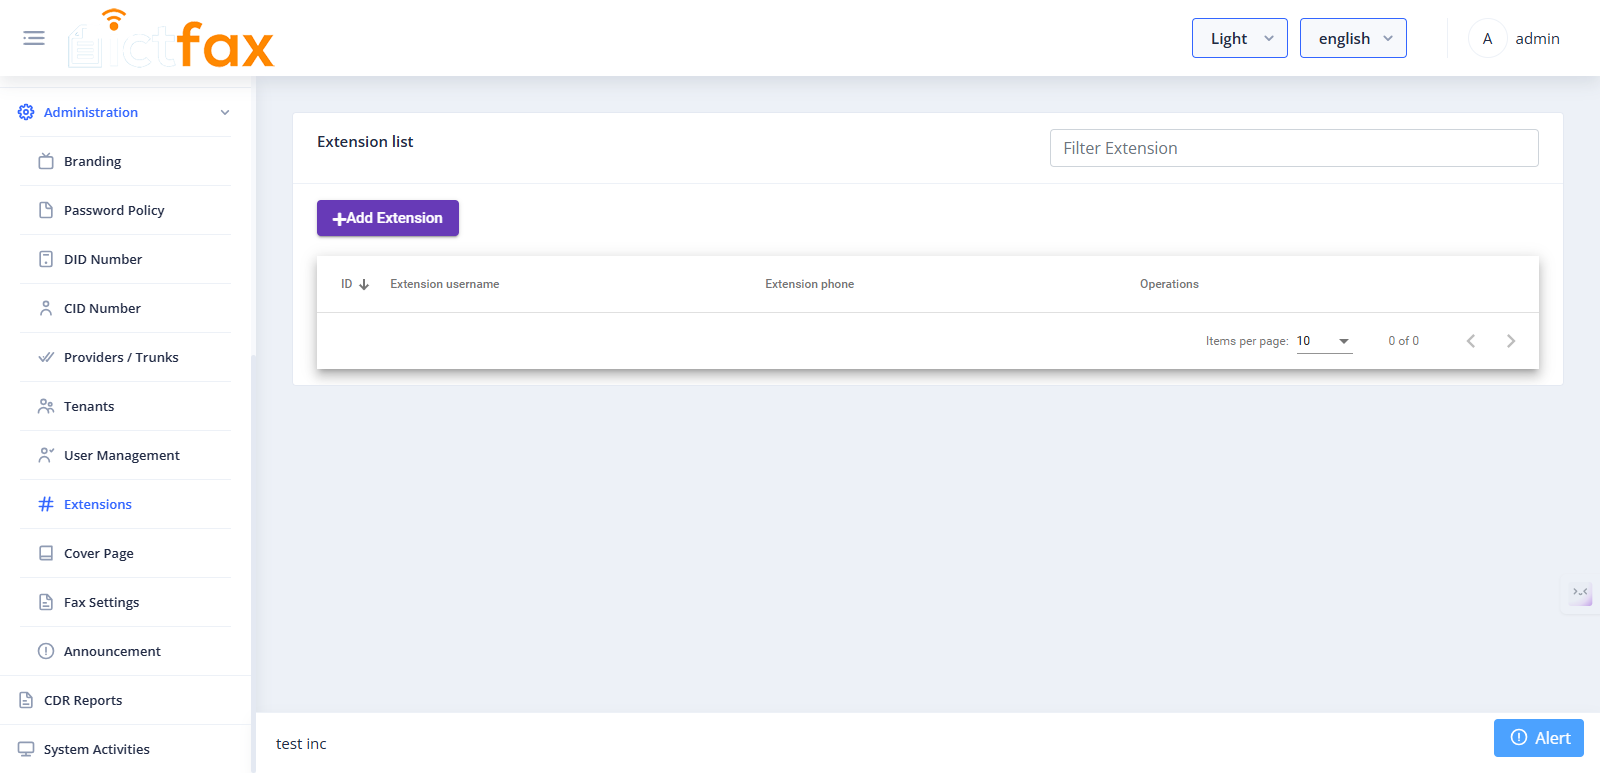Click the test inc footer text

click(301, 744)
